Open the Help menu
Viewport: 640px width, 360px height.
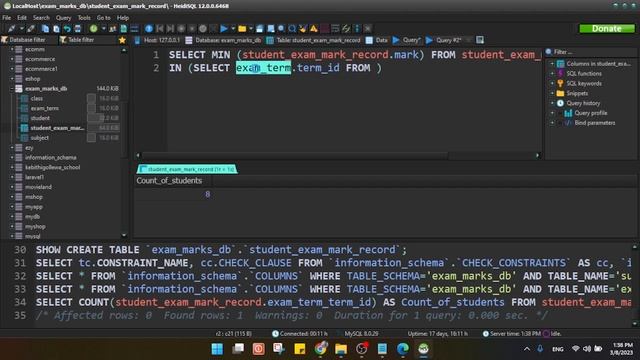(x=123, y=18)
